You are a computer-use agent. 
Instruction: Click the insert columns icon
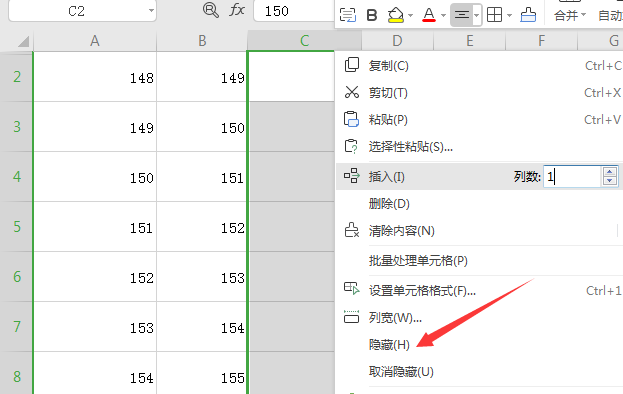tap(352, 176)
